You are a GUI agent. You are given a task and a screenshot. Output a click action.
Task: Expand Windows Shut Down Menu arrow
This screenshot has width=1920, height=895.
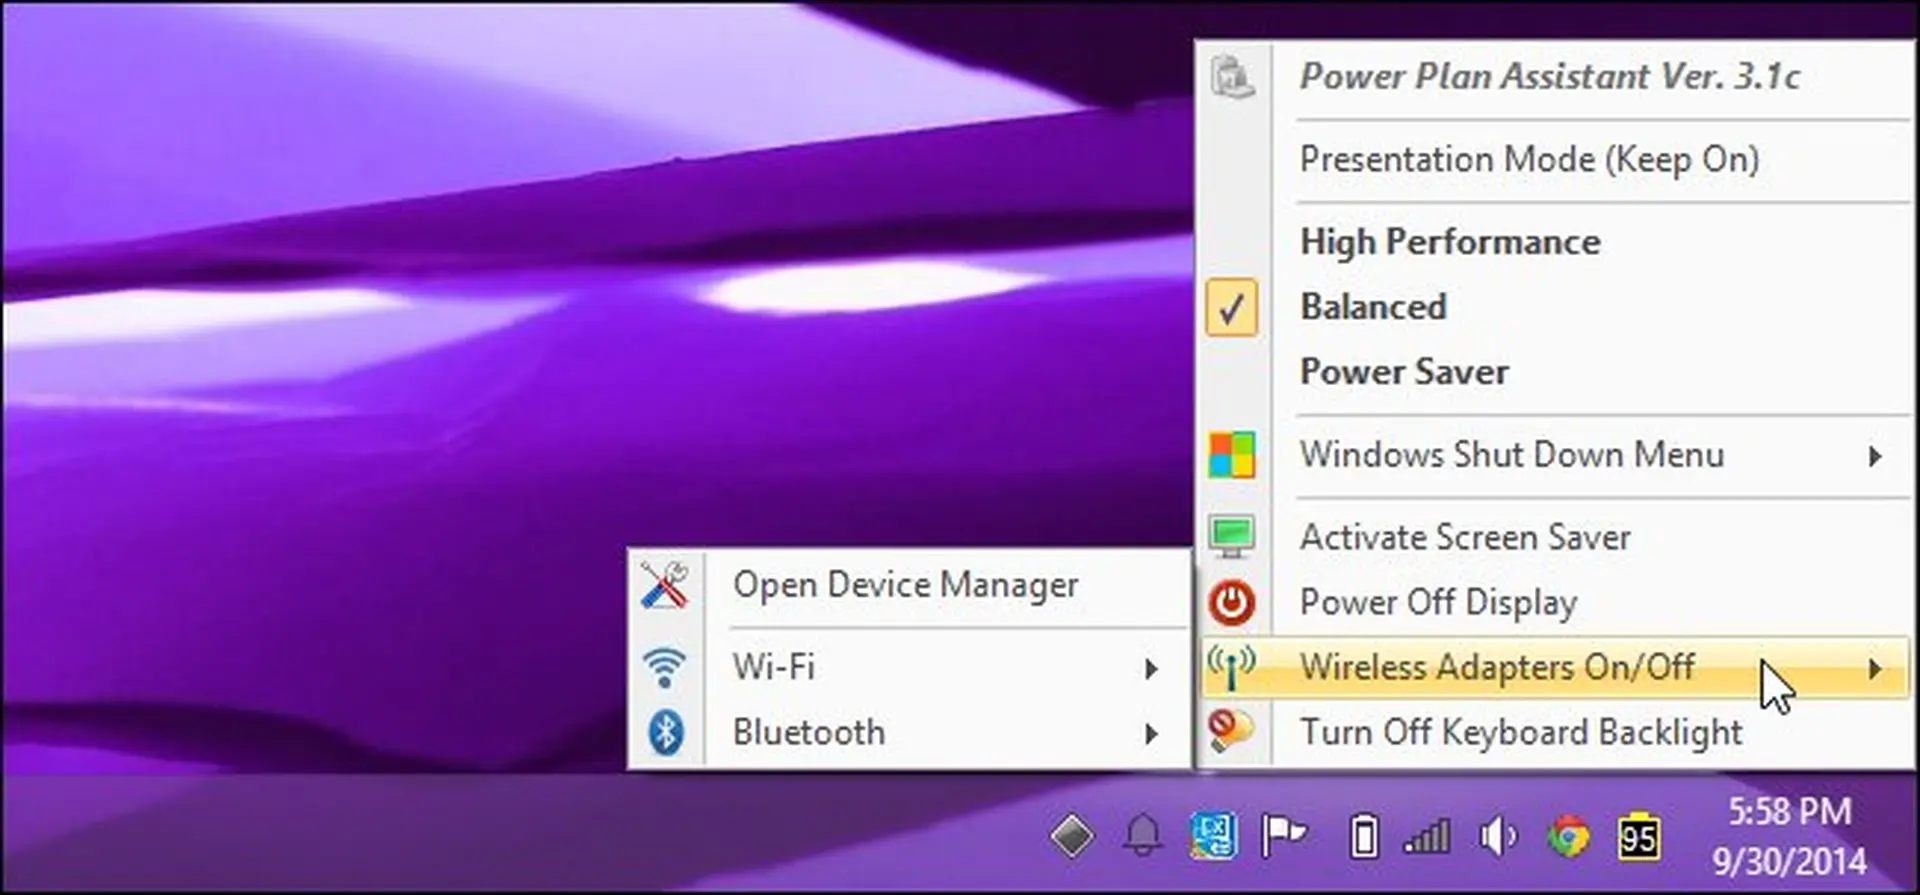click(x=1875, y=457)
